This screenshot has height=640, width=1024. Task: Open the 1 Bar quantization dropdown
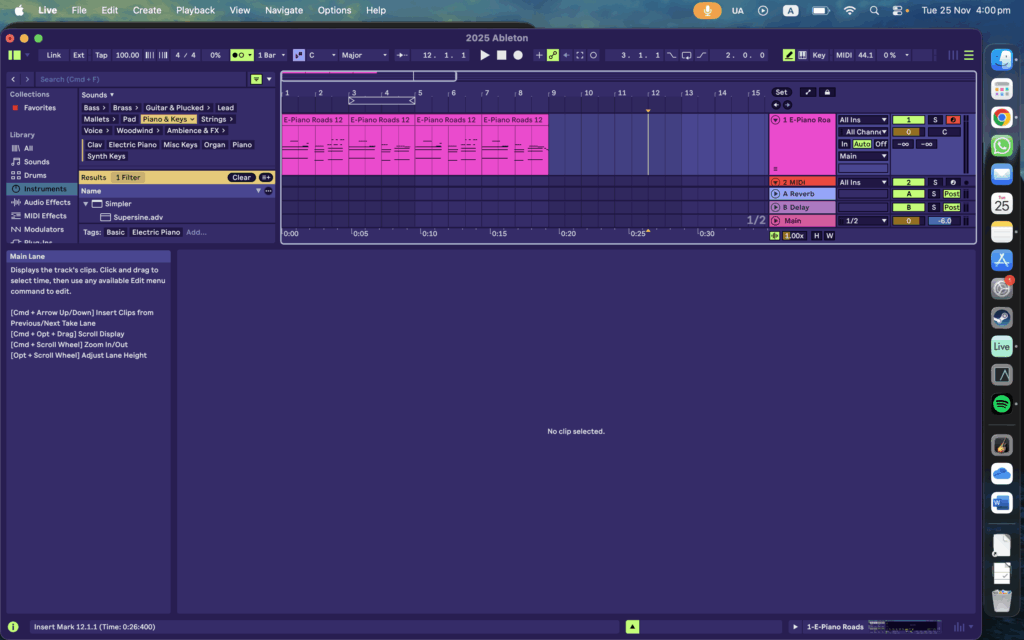pos(269,55)
